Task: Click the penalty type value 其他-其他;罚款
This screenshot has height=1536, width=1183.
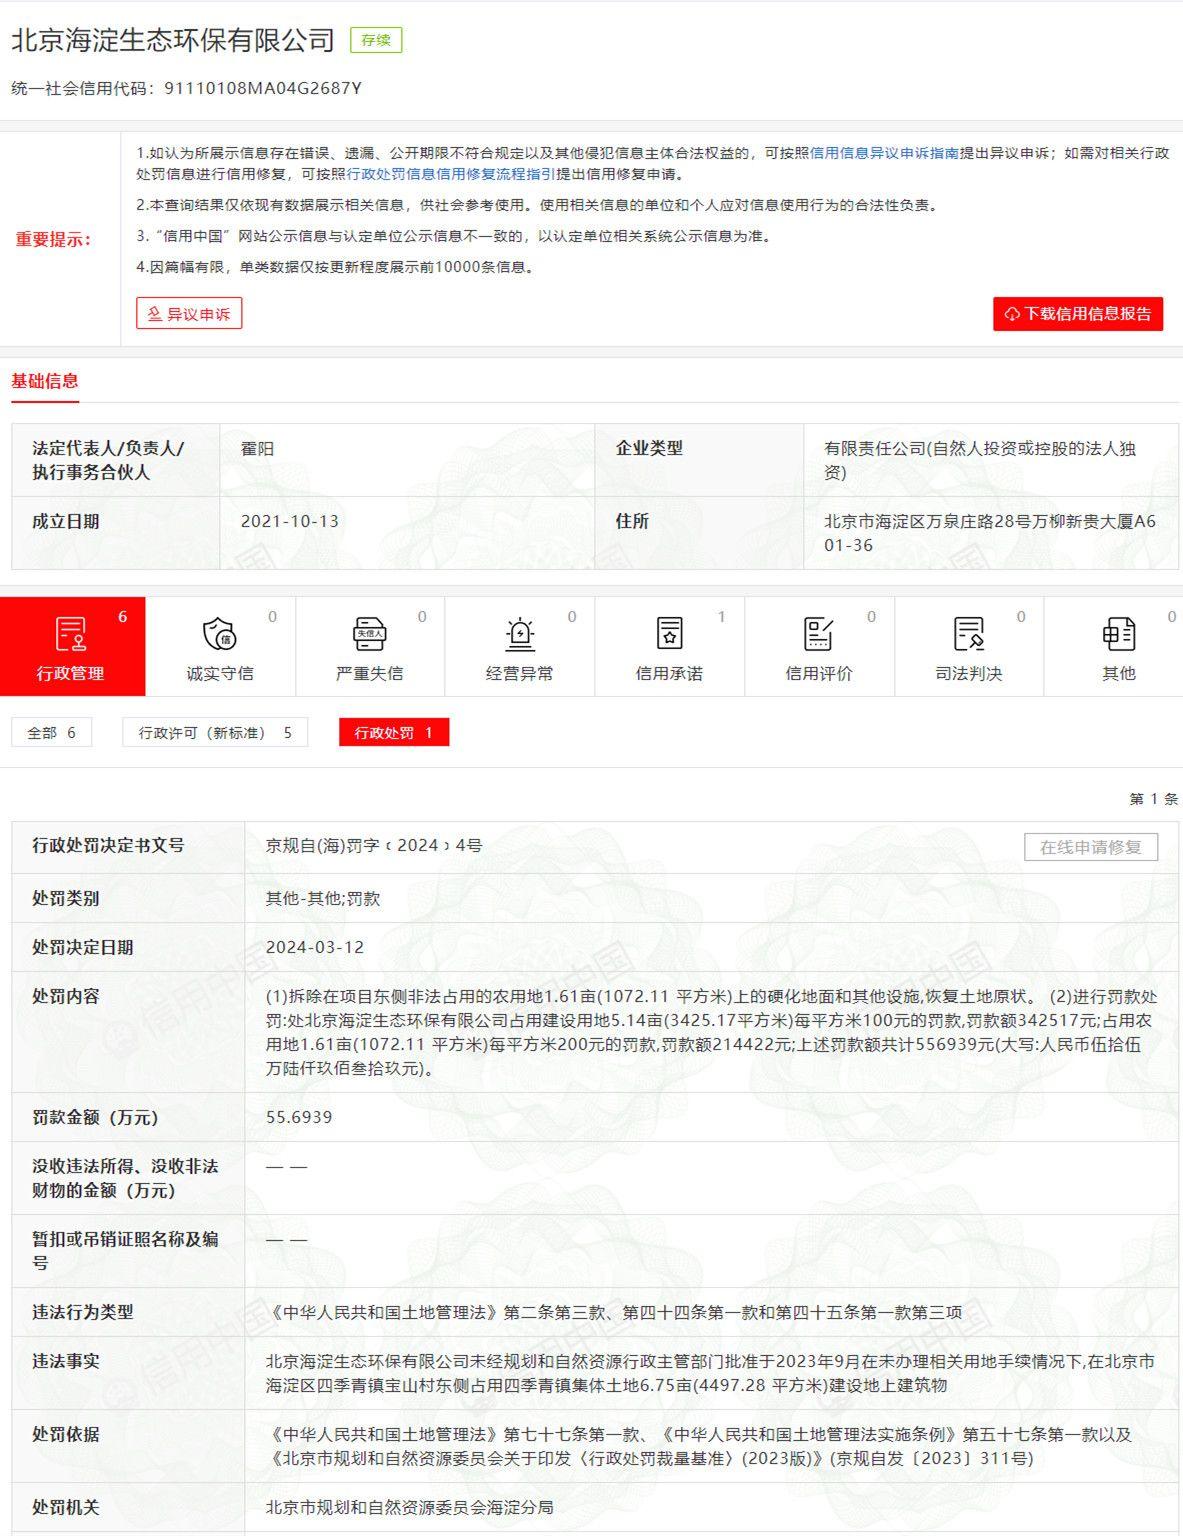Action: [x=323, y=899]
